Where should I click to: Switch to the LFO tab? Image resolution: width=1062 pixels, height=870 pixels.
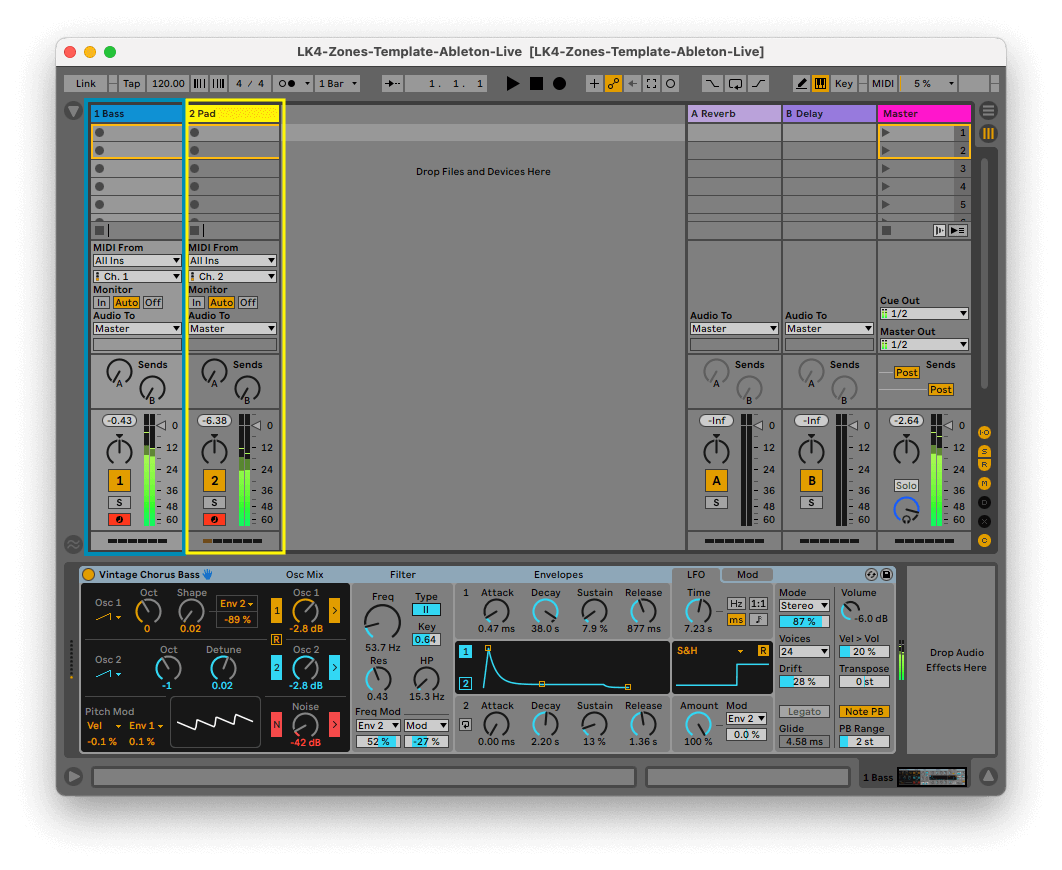point(696,574)
